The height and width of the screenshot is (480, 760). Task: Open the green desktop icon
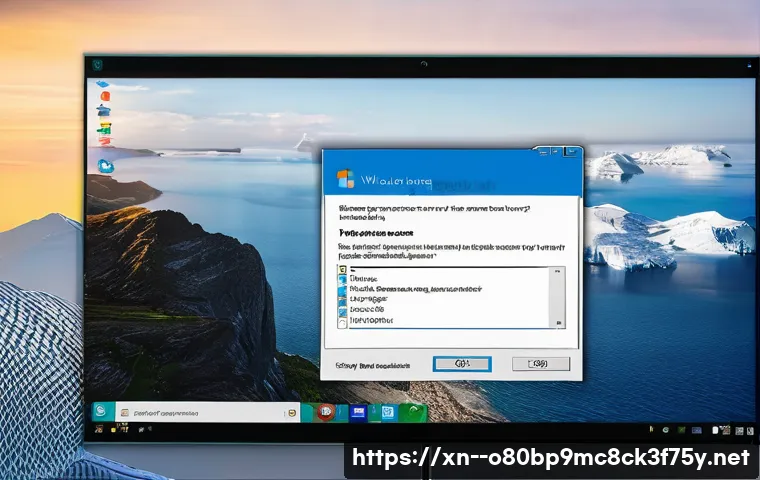click(104, 130)
